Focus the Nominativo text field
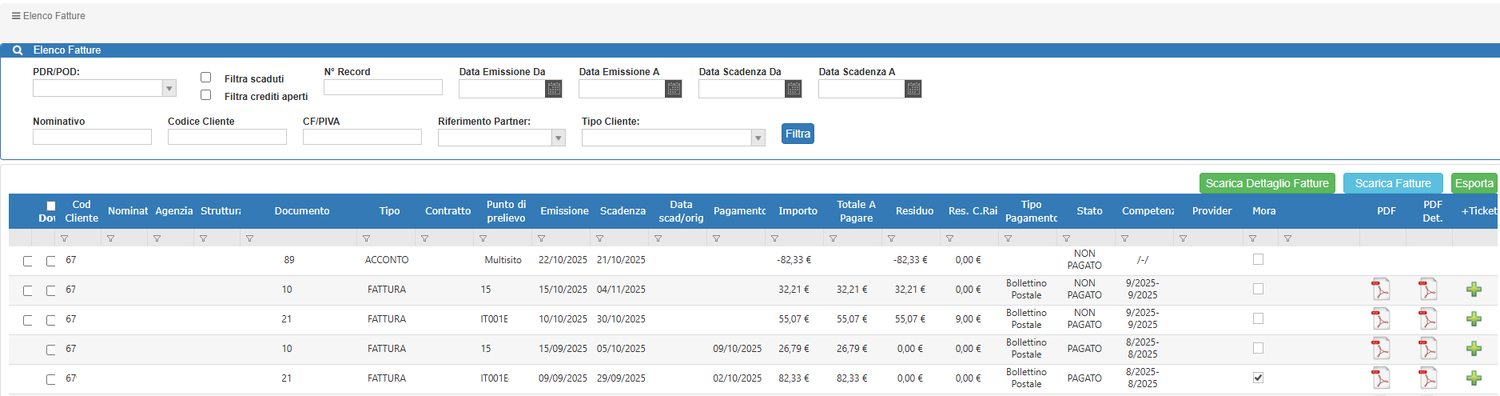This screenshot has width=1500, height=396. click(x=92, y=137)
